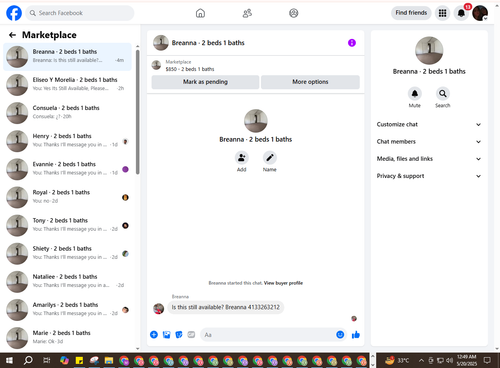This screenshot has width=500, height=368.
Task: Choose a GIF in the composer
Action: (x=191, y=335)
